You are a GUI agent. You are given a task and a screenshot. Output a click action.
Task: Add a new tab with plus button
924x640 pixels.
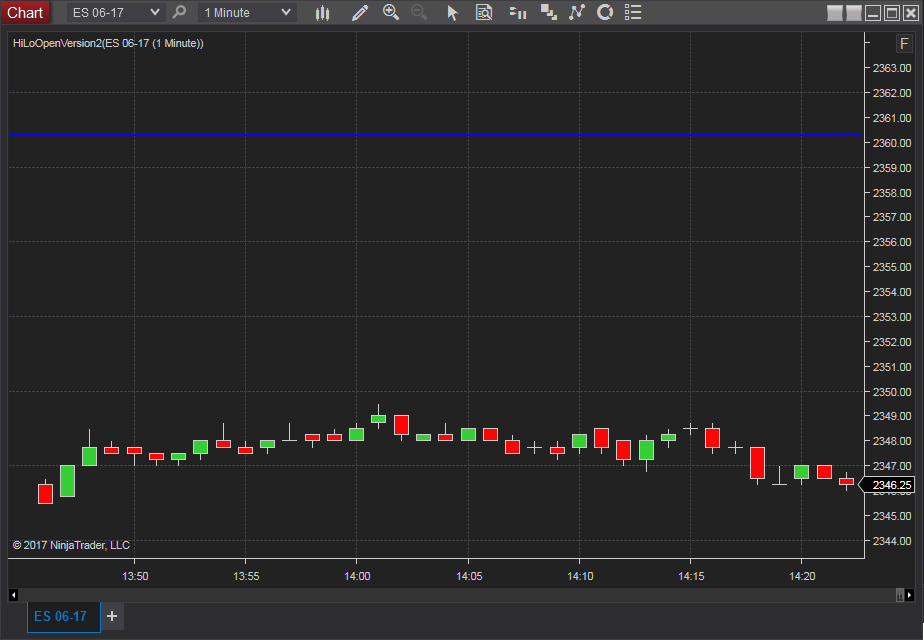click(112, 616)
